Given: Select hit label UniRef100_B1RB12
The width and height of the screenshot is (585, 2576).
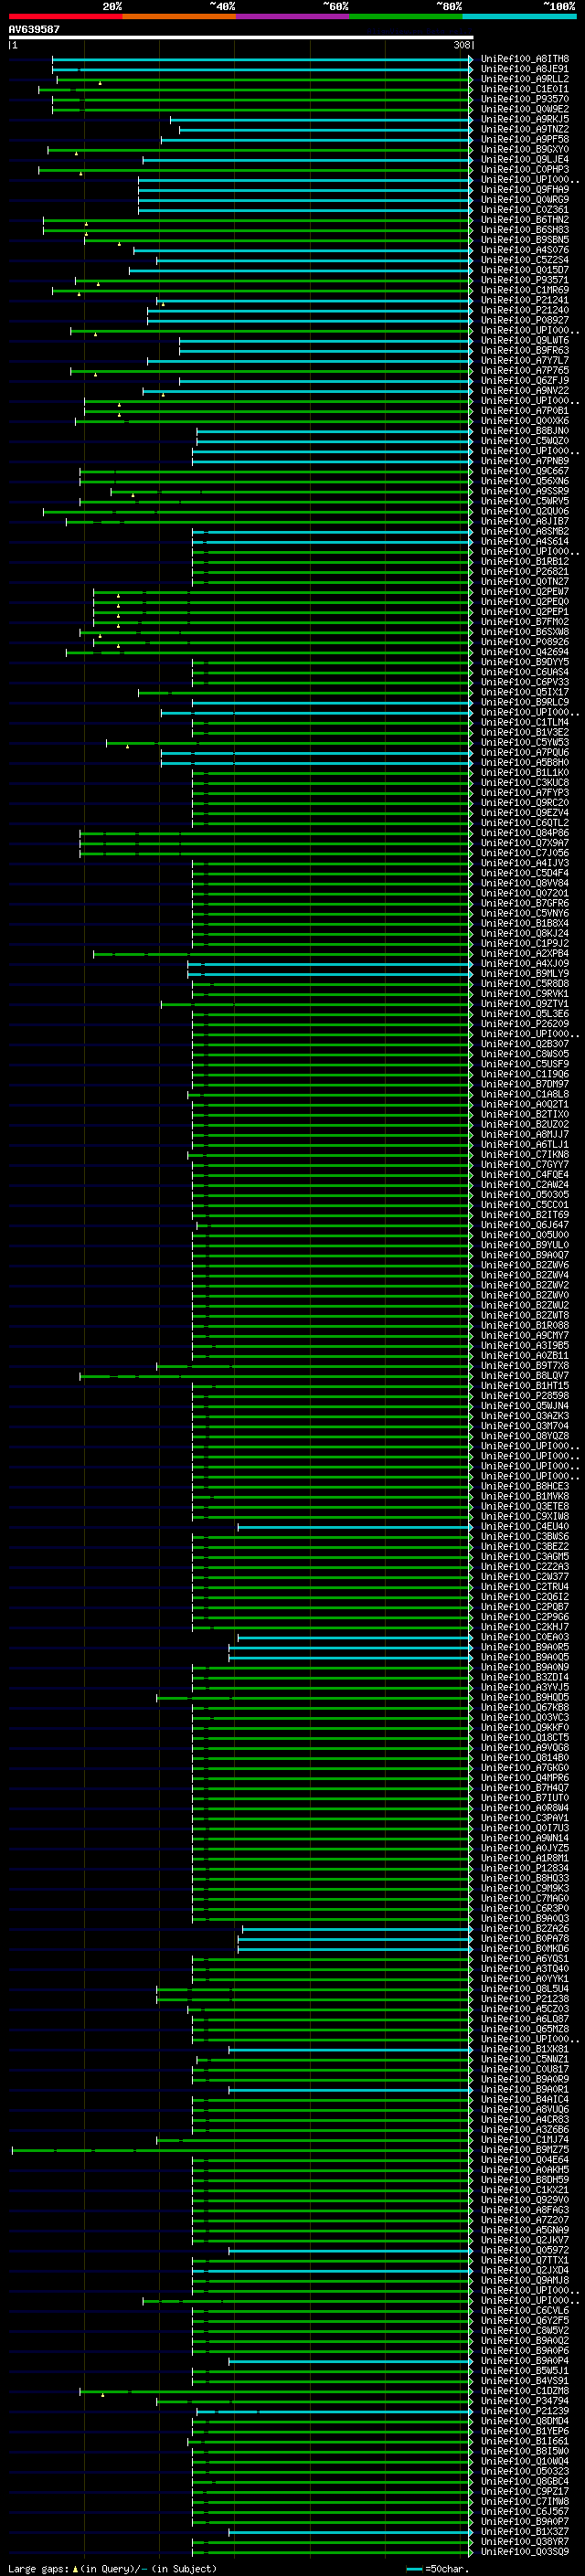Looking at the screenshot, I should pos(525,562).
